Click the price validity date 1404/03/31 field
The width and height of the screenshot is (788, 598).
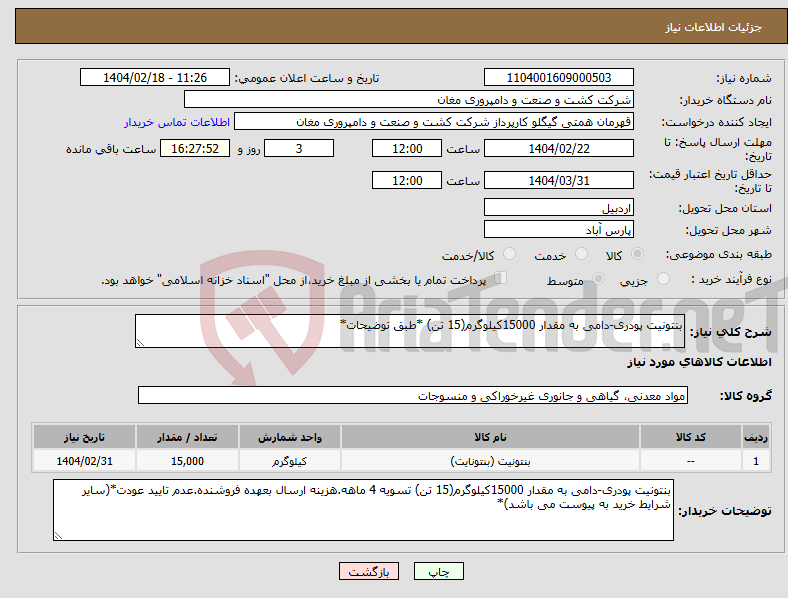pos(559,180)
